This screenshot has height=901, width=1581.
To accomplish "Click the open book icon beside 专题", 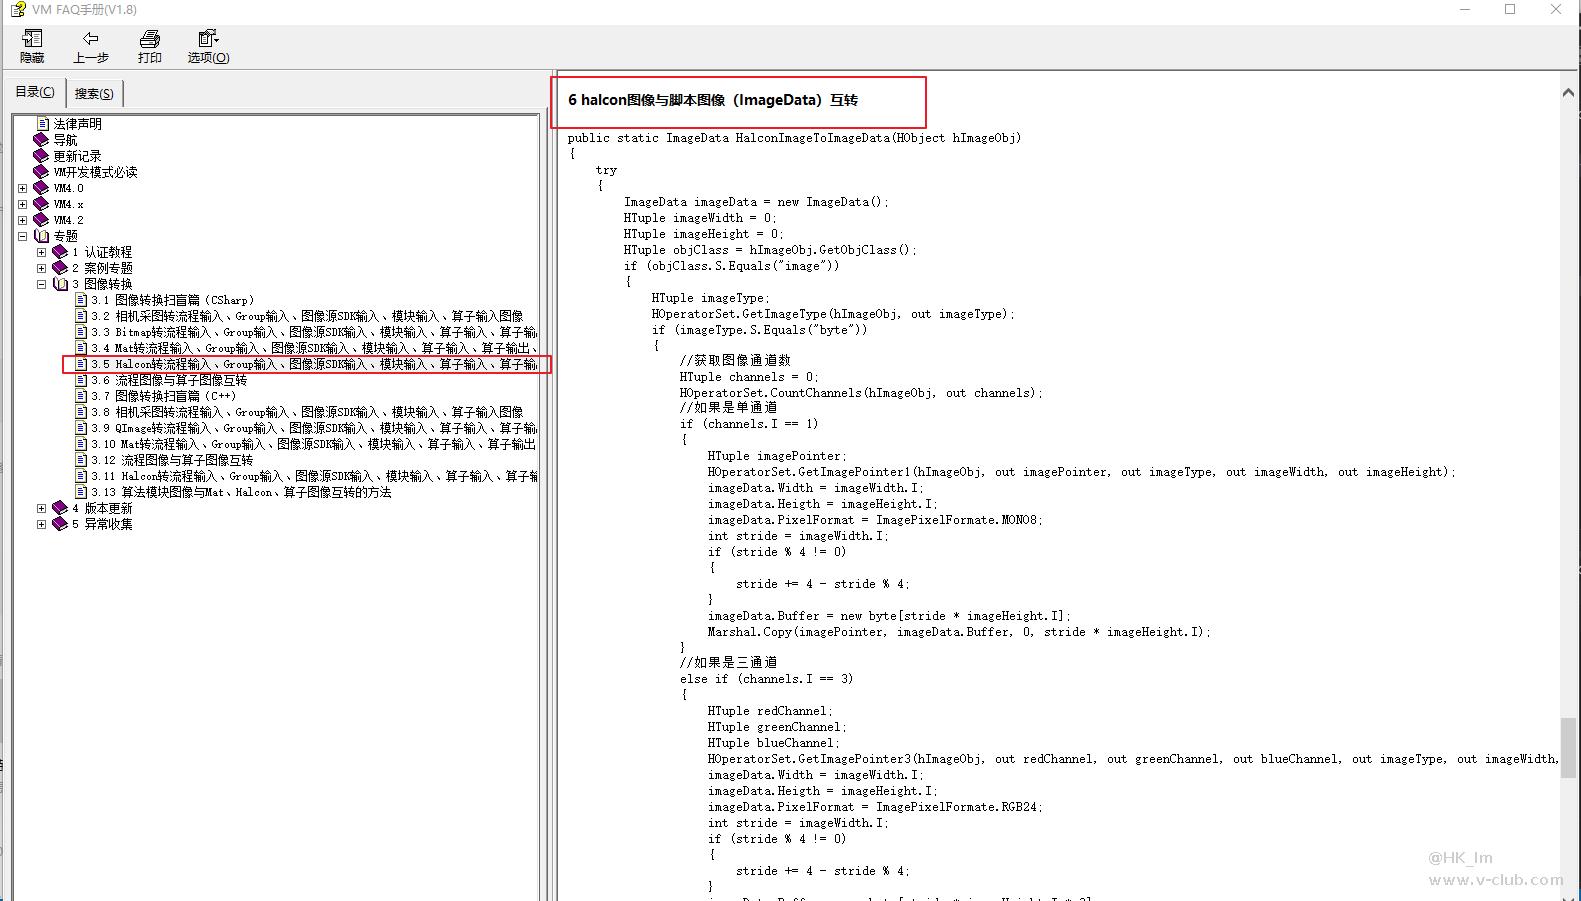I will pyautogui.click(x=41, y=236).
